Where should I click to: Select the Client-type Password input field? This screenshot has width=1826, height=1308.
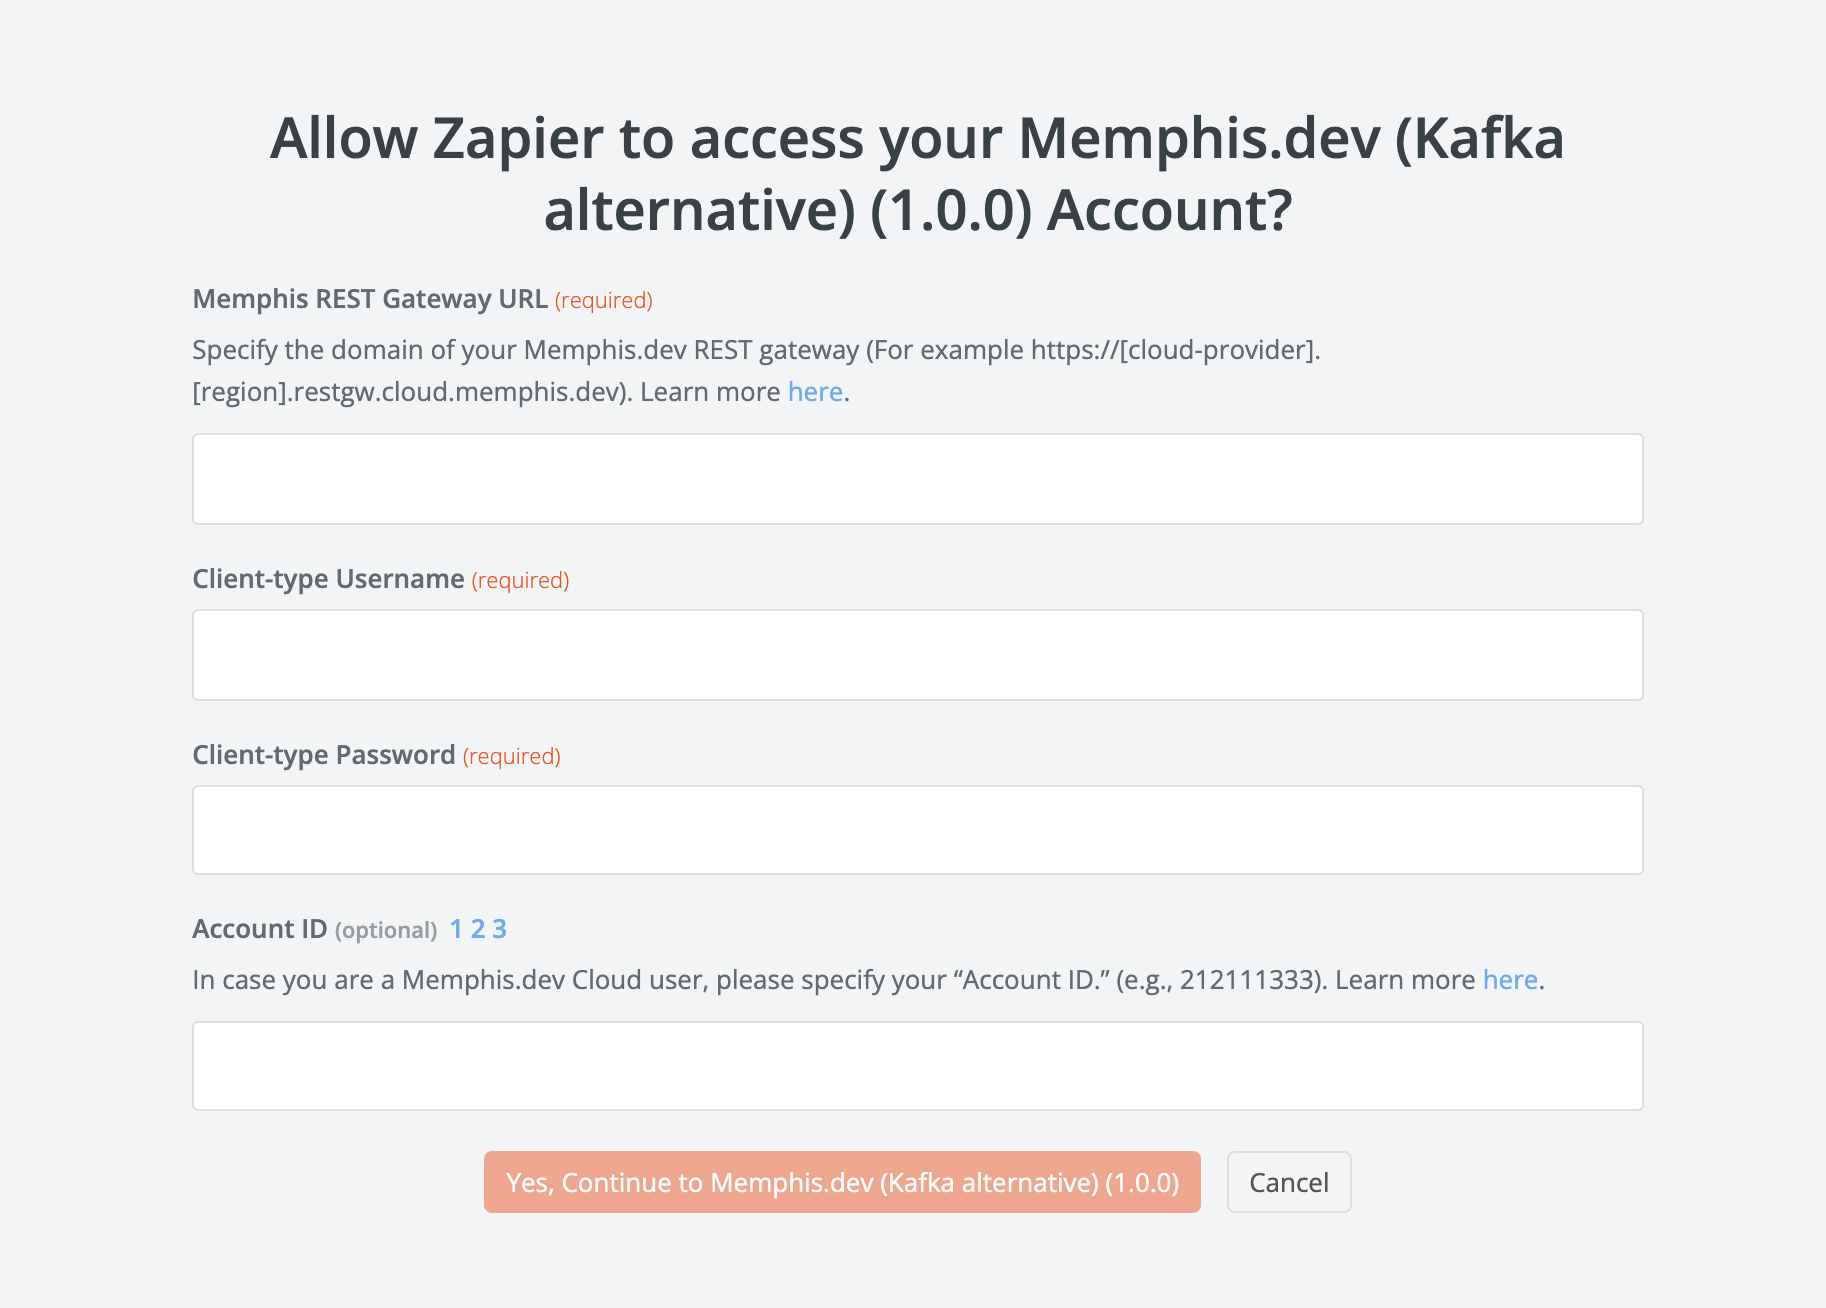[917, 830]
